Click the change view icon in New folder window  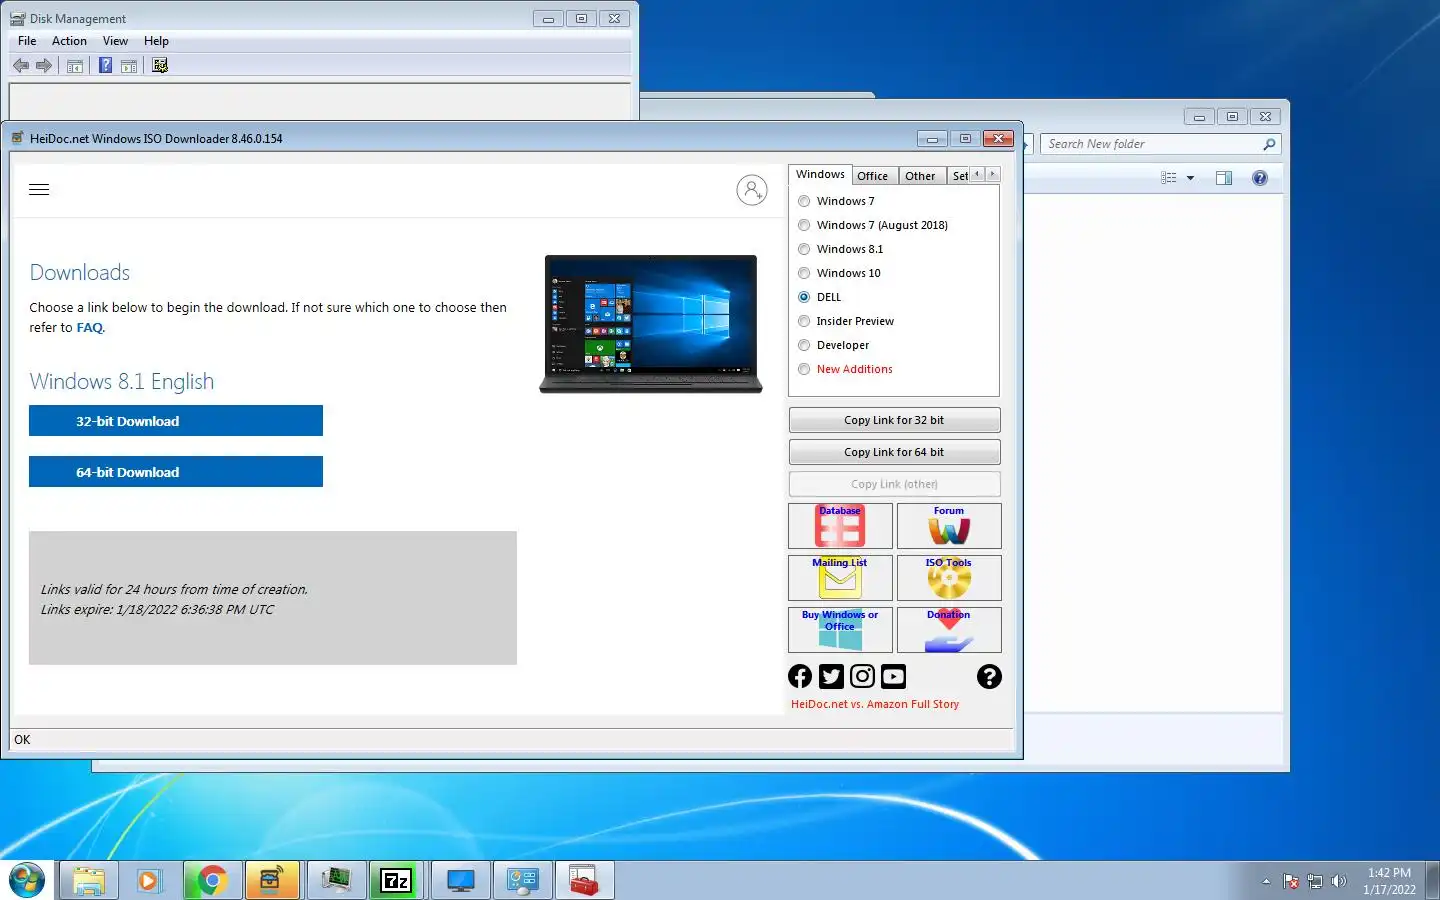coord(1168,178)
